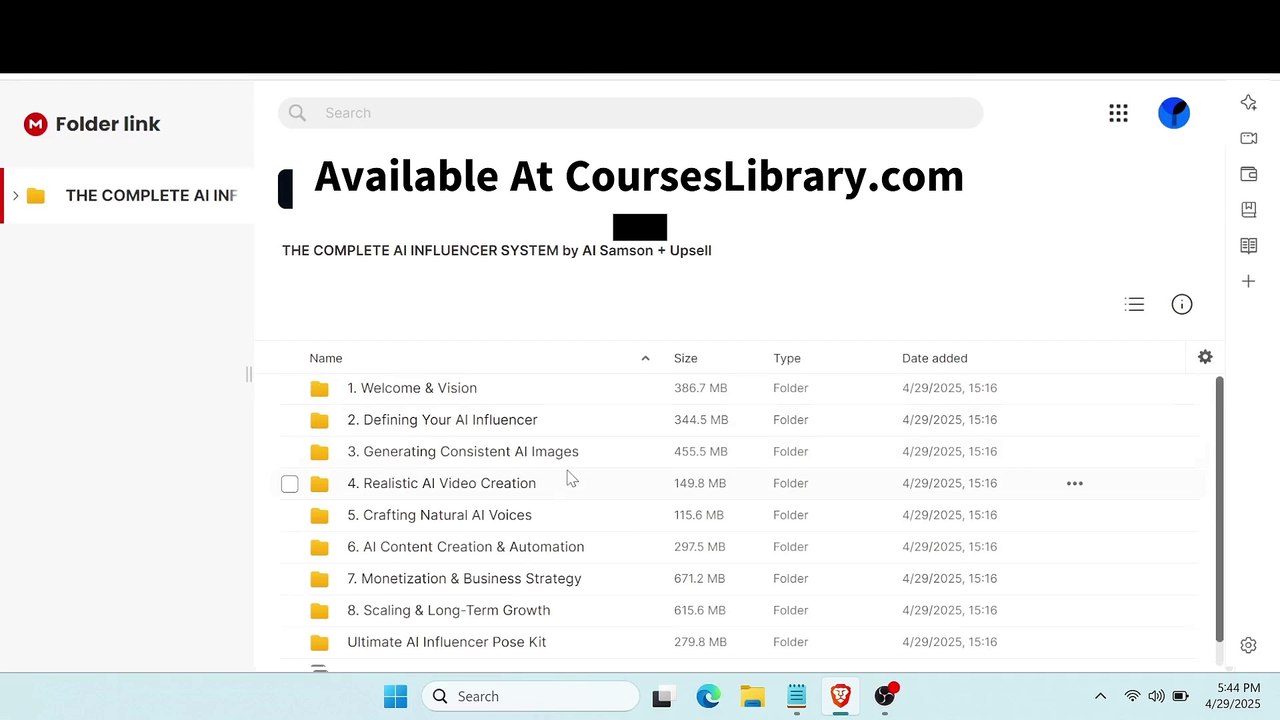Show folder info icon

[1182, 304]
